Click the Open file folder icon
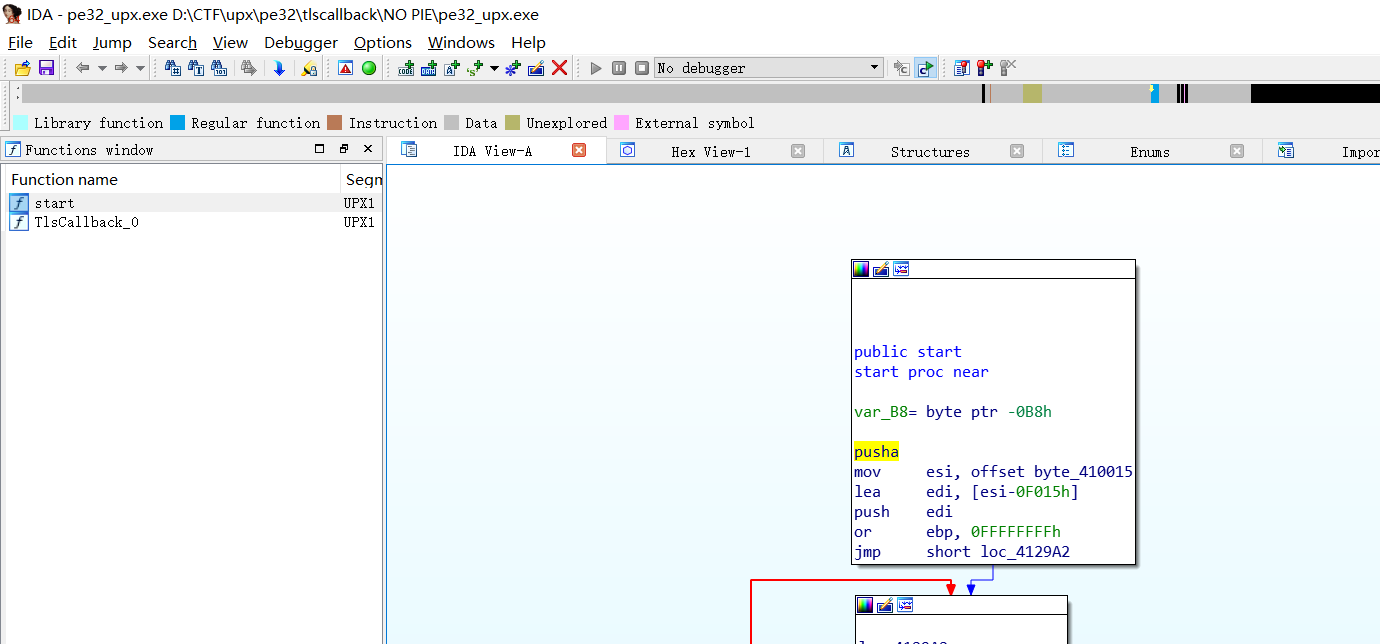Screen dimensions: 1380x644 [x=22, y=68]
